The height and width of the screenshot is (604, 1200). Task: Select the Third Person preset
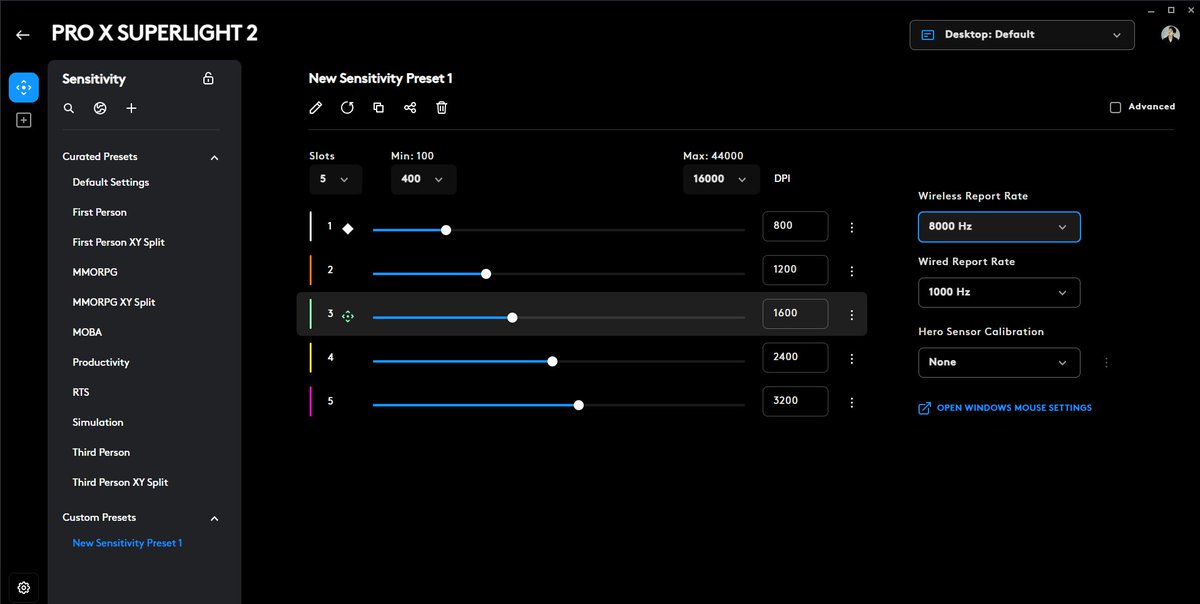click(101, 453)
